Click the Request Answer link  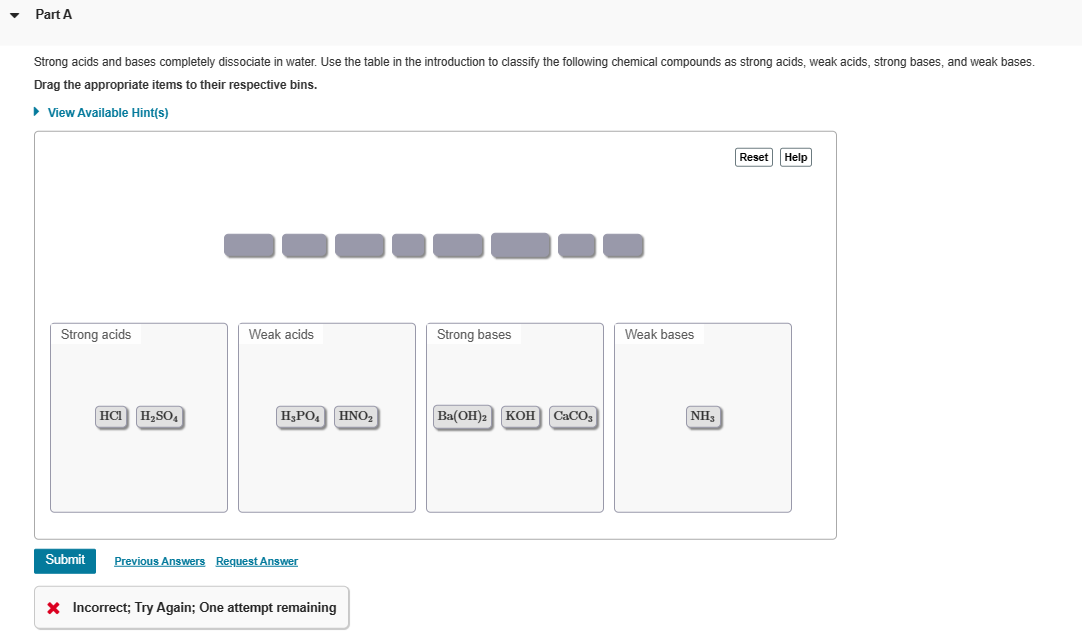256,561
